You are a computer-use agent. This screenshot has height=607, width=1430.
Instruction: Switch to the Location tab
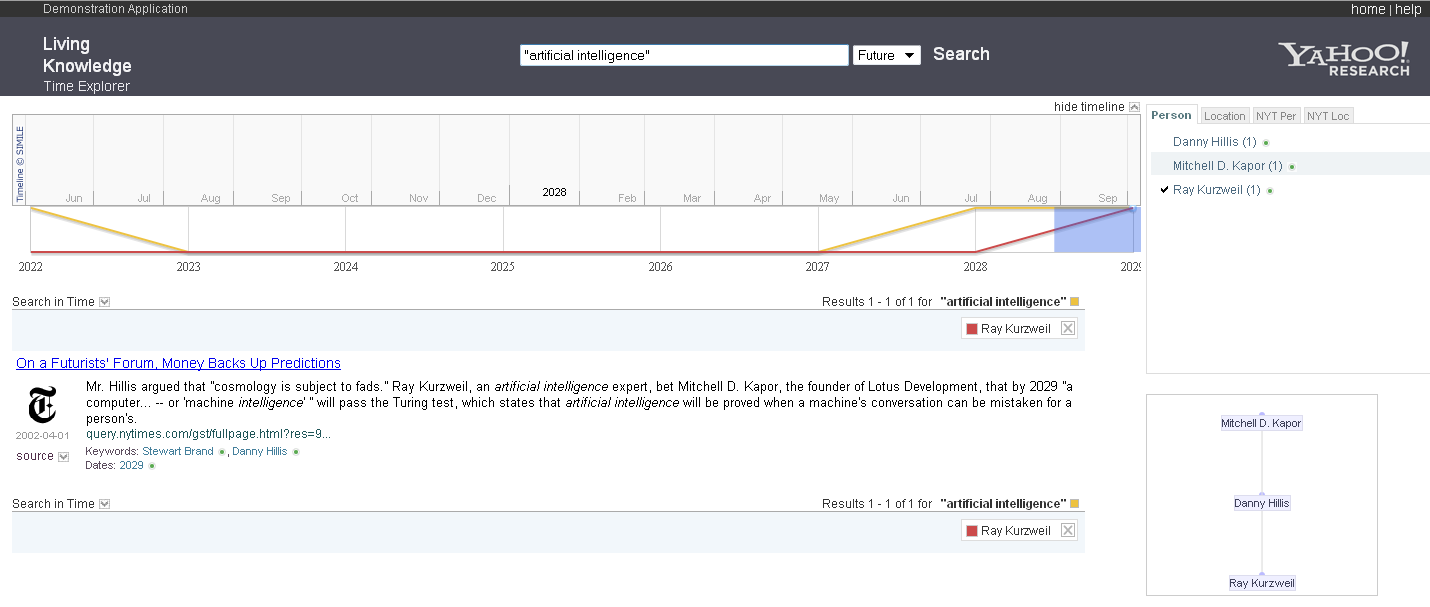[x=1225, y=116]
